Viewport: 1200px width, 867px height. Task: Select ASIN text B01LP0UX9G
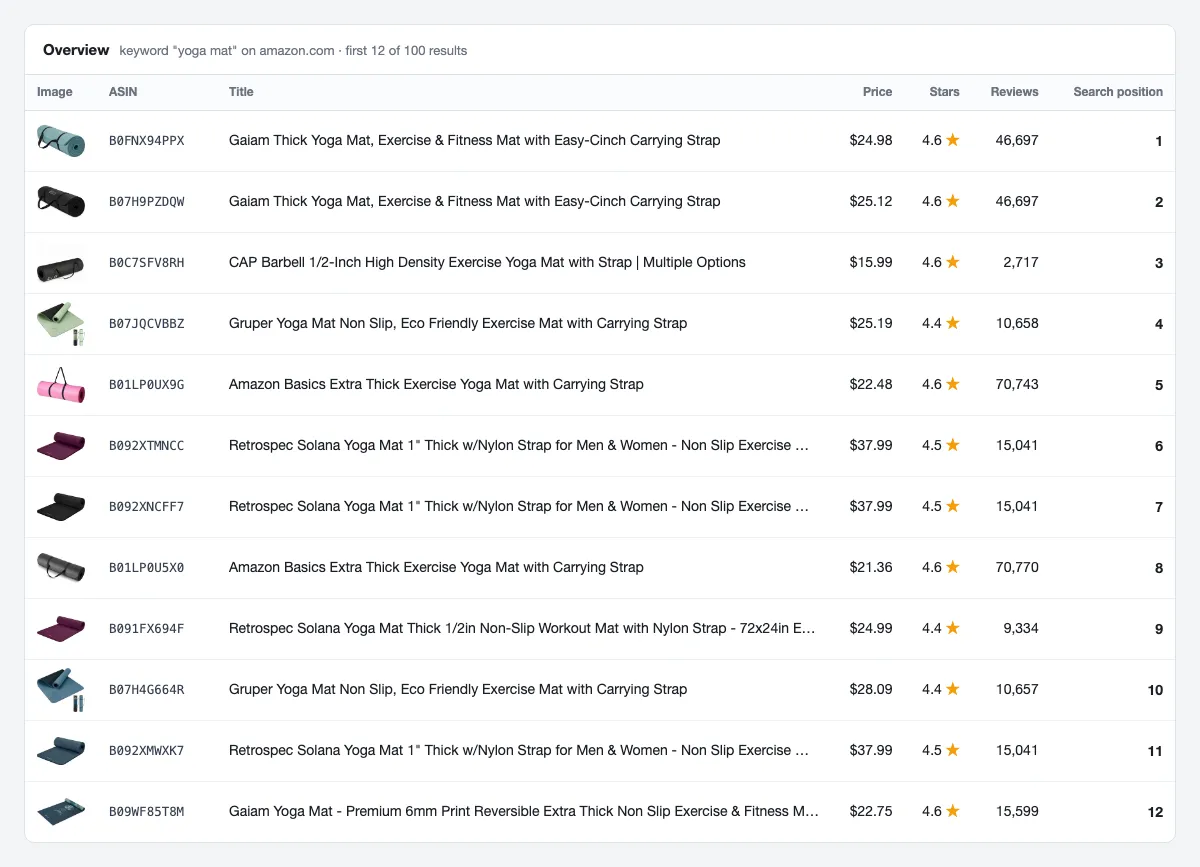pyautogui.click(x=147, y=385)
